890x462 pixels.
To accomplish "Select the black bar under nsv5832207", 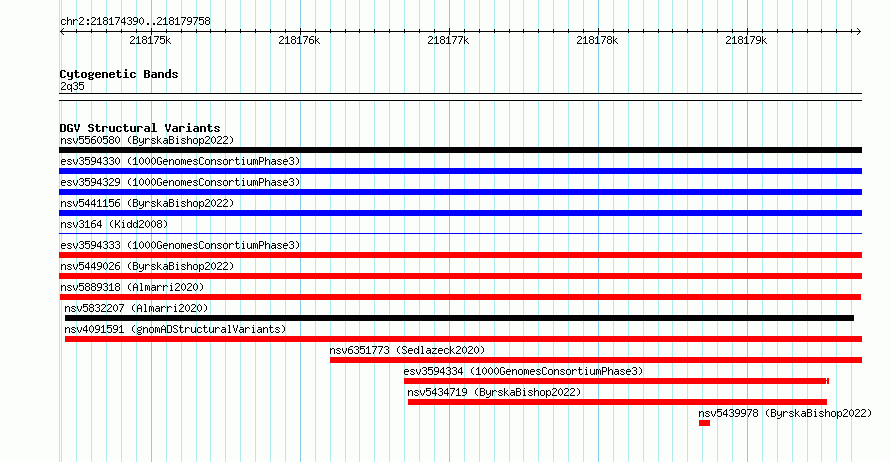I will [459, 318].
